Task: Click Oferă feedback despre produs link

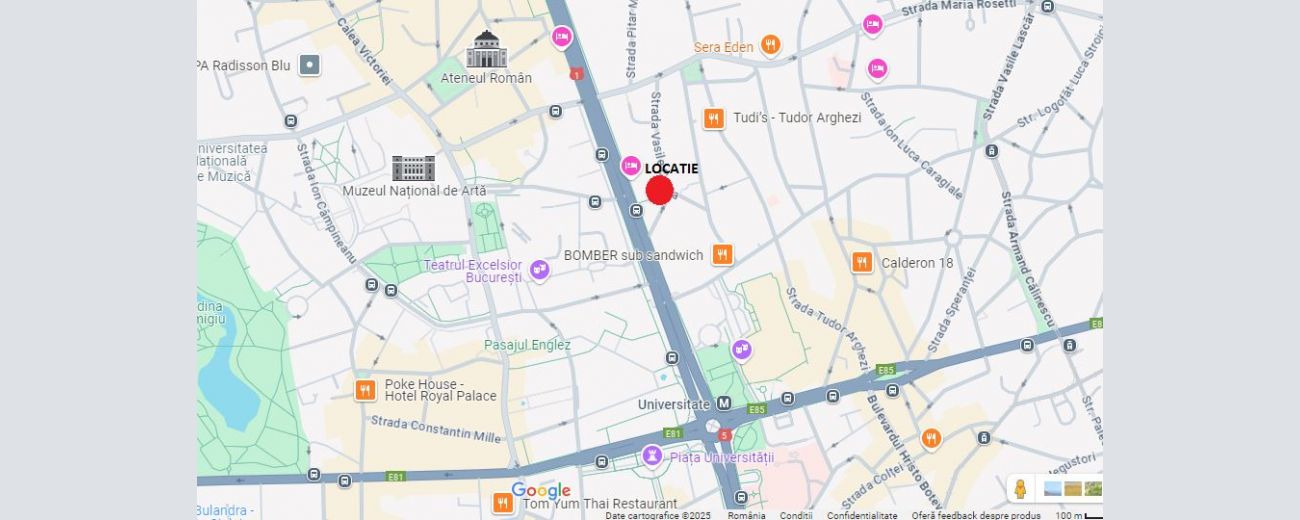Action: pyautogui.click(x=976, y=515)
